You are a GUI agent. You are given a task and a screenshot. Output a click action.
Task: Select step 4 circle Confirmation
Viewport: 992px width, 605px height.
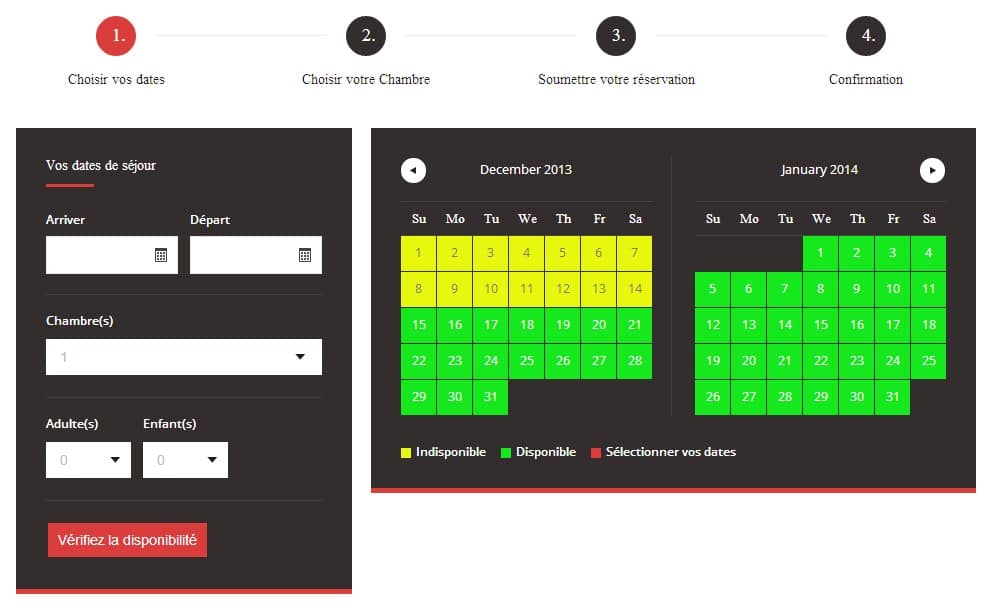pos(866,36)
